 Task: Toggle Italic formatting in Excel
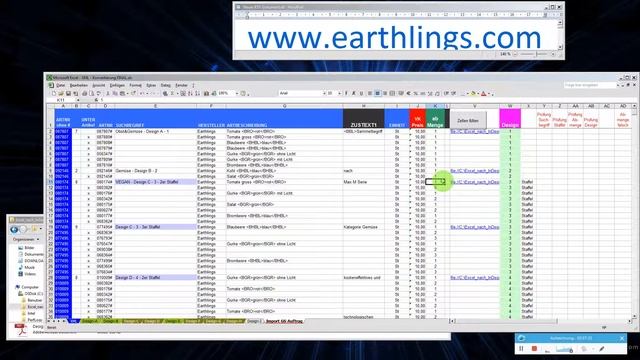click(354, 93)
